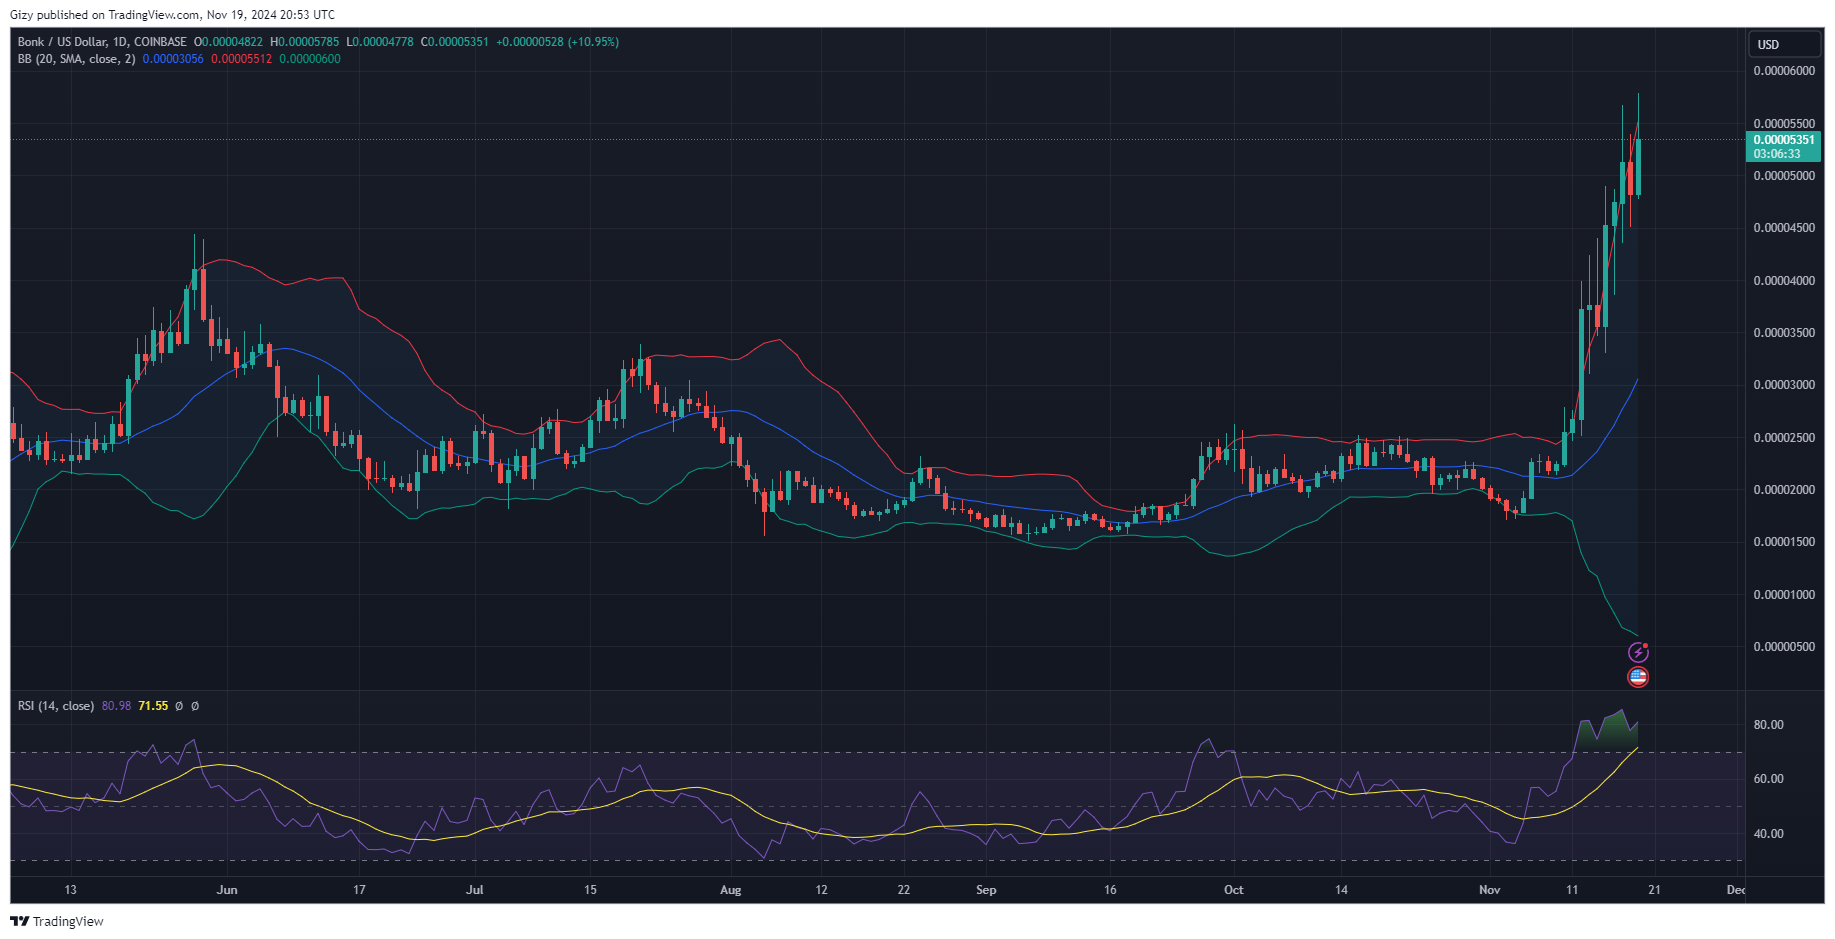Click the change value +0.00000528 (+10.95%)
This screenshot has height=939, width=1835.
coord(558,42)
